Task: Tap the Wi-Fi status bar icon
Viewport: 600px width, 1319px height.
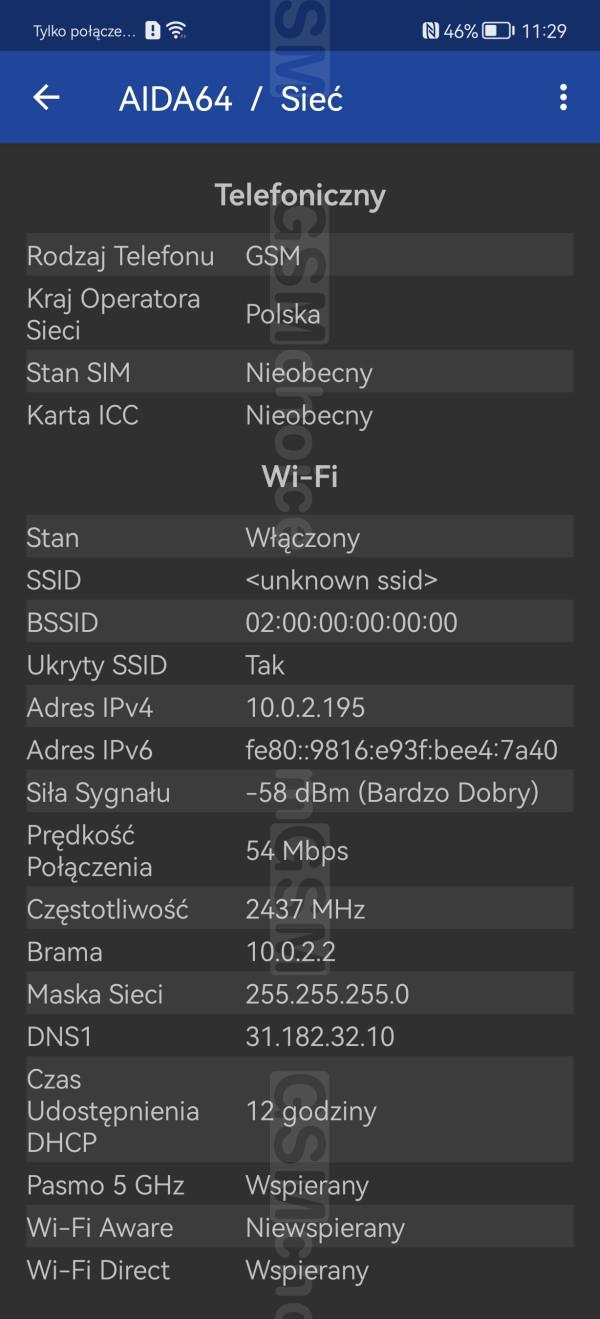Action: tap(177, 30)
